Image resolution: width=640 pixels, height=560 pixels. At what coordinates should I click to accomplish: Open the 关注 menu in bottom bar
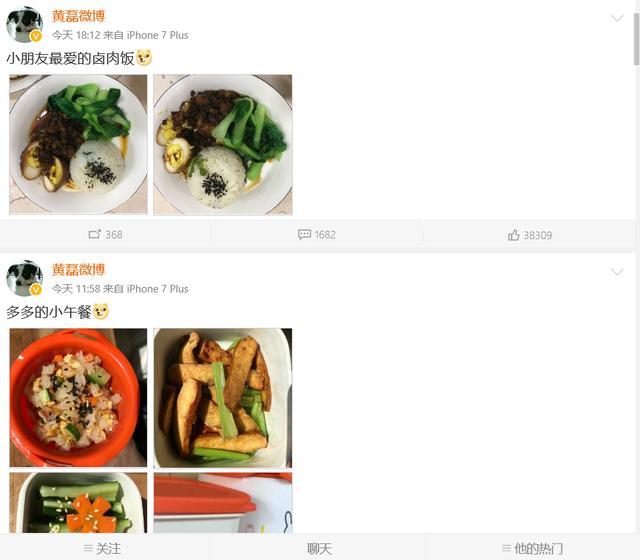[x=102, y=548]
